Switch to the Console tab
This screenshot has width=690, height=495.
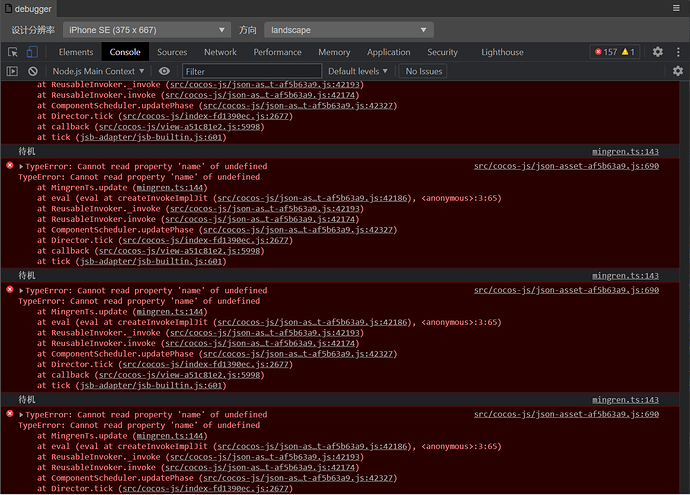pyautogui.click(x=125, y=52)
